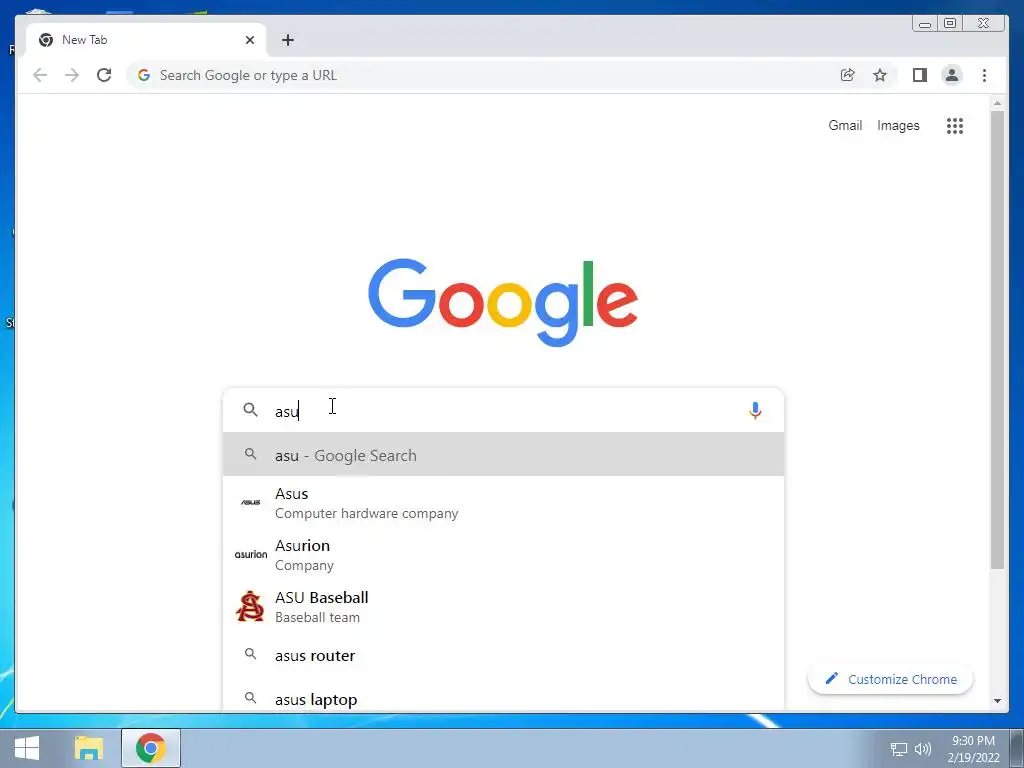Image resolution: width=1024 pixels, height=768 pixels.
Task: Click the Customize Chrome button
Action: (x=891, y=679)
